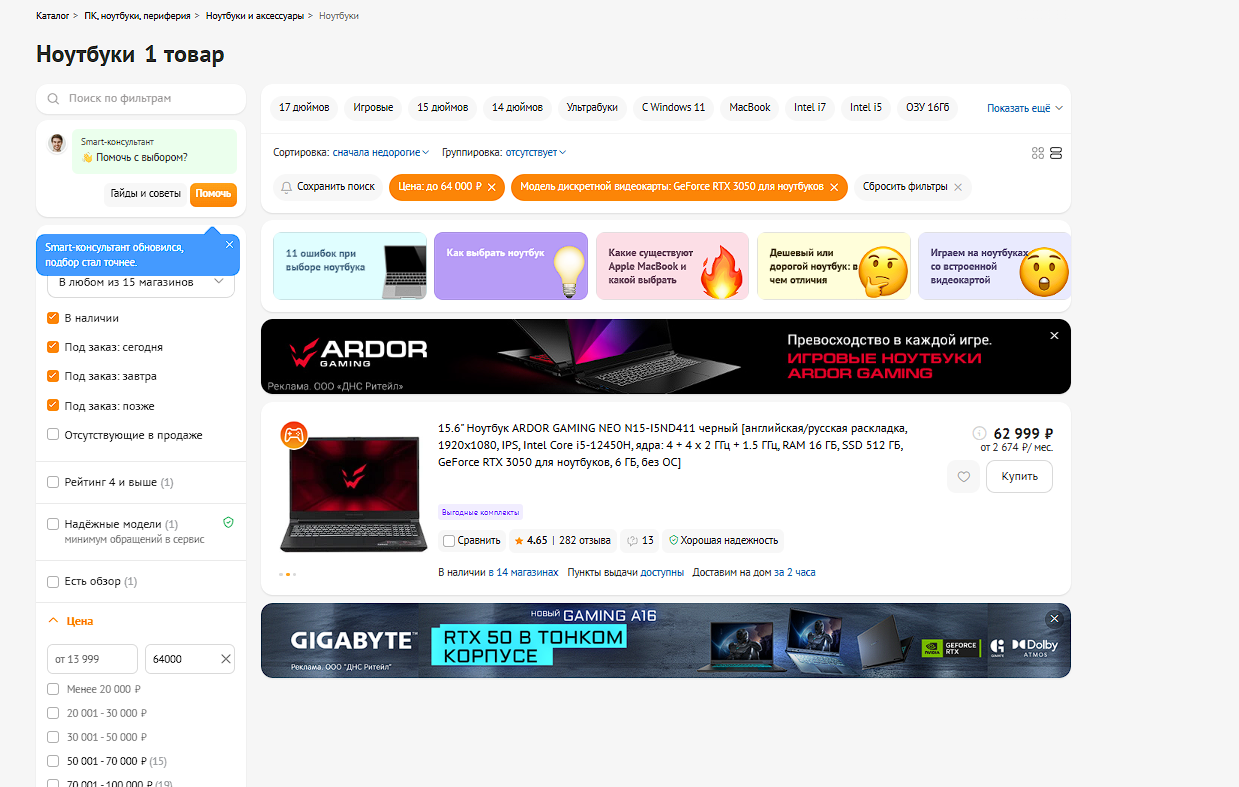
Task: Click the gaming controller badge on product
Action: point(294,435)
